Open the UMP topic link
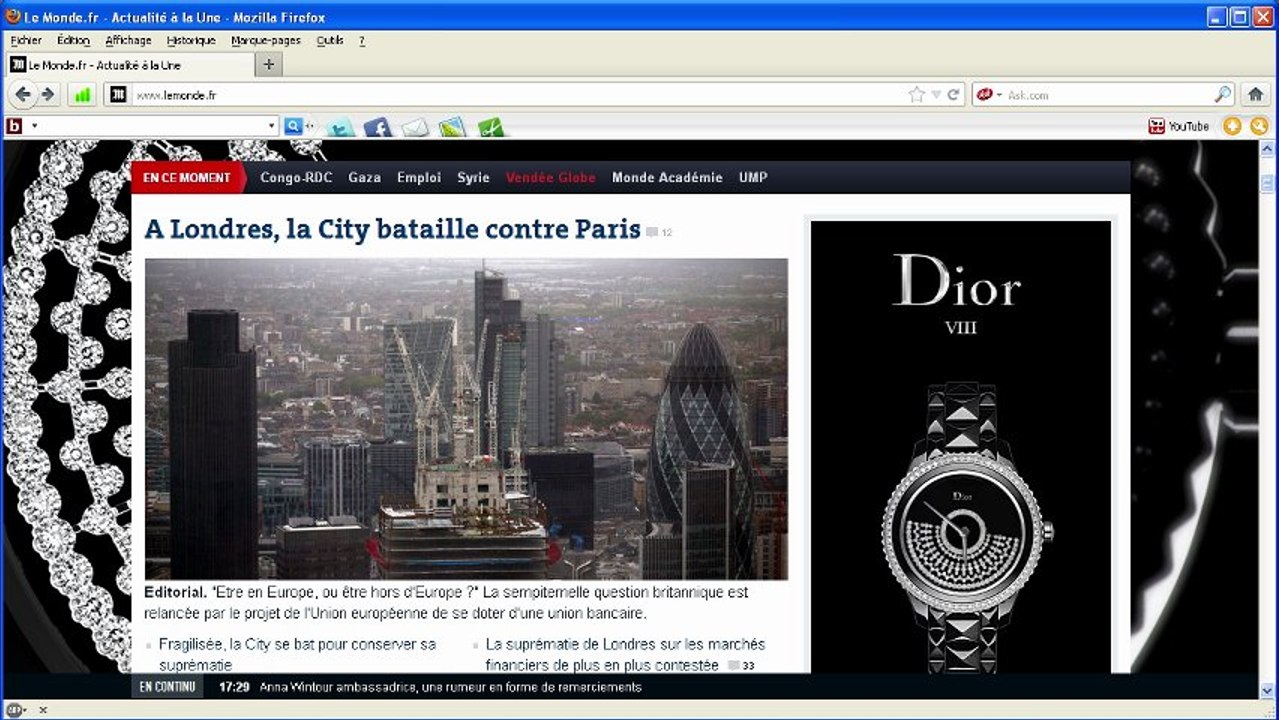This screenshot has height=720, width=1279. tap(753, 178)
